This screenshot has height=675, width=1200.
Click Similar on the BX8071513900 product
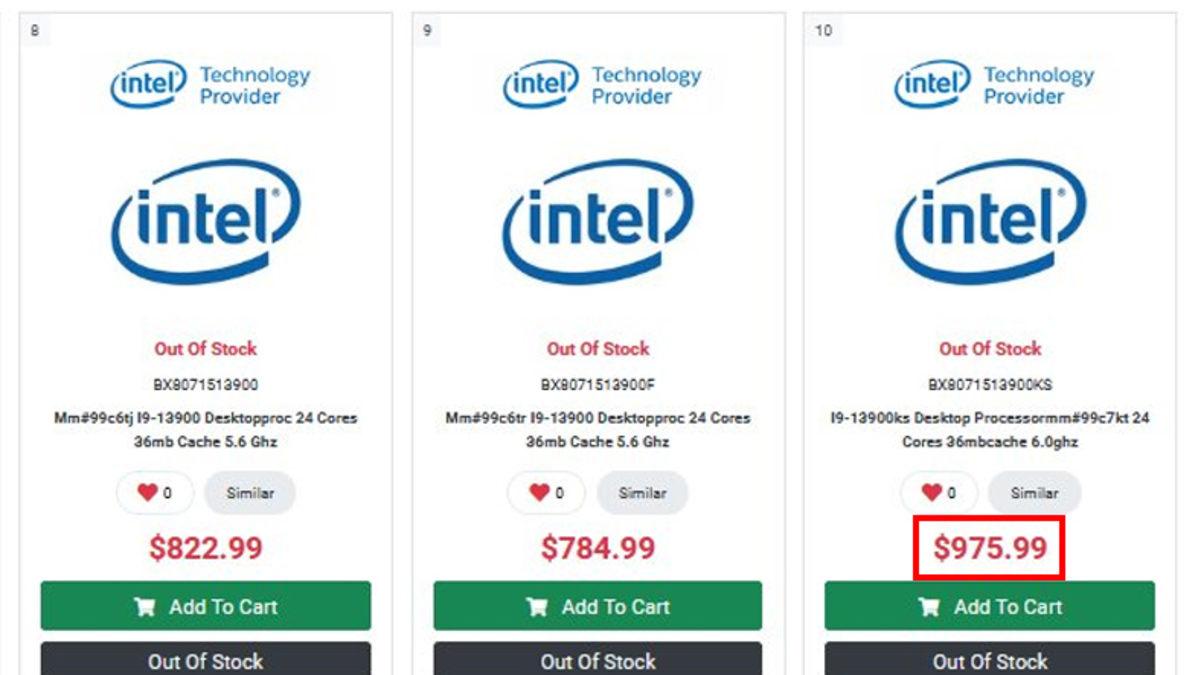click(251, 492)
